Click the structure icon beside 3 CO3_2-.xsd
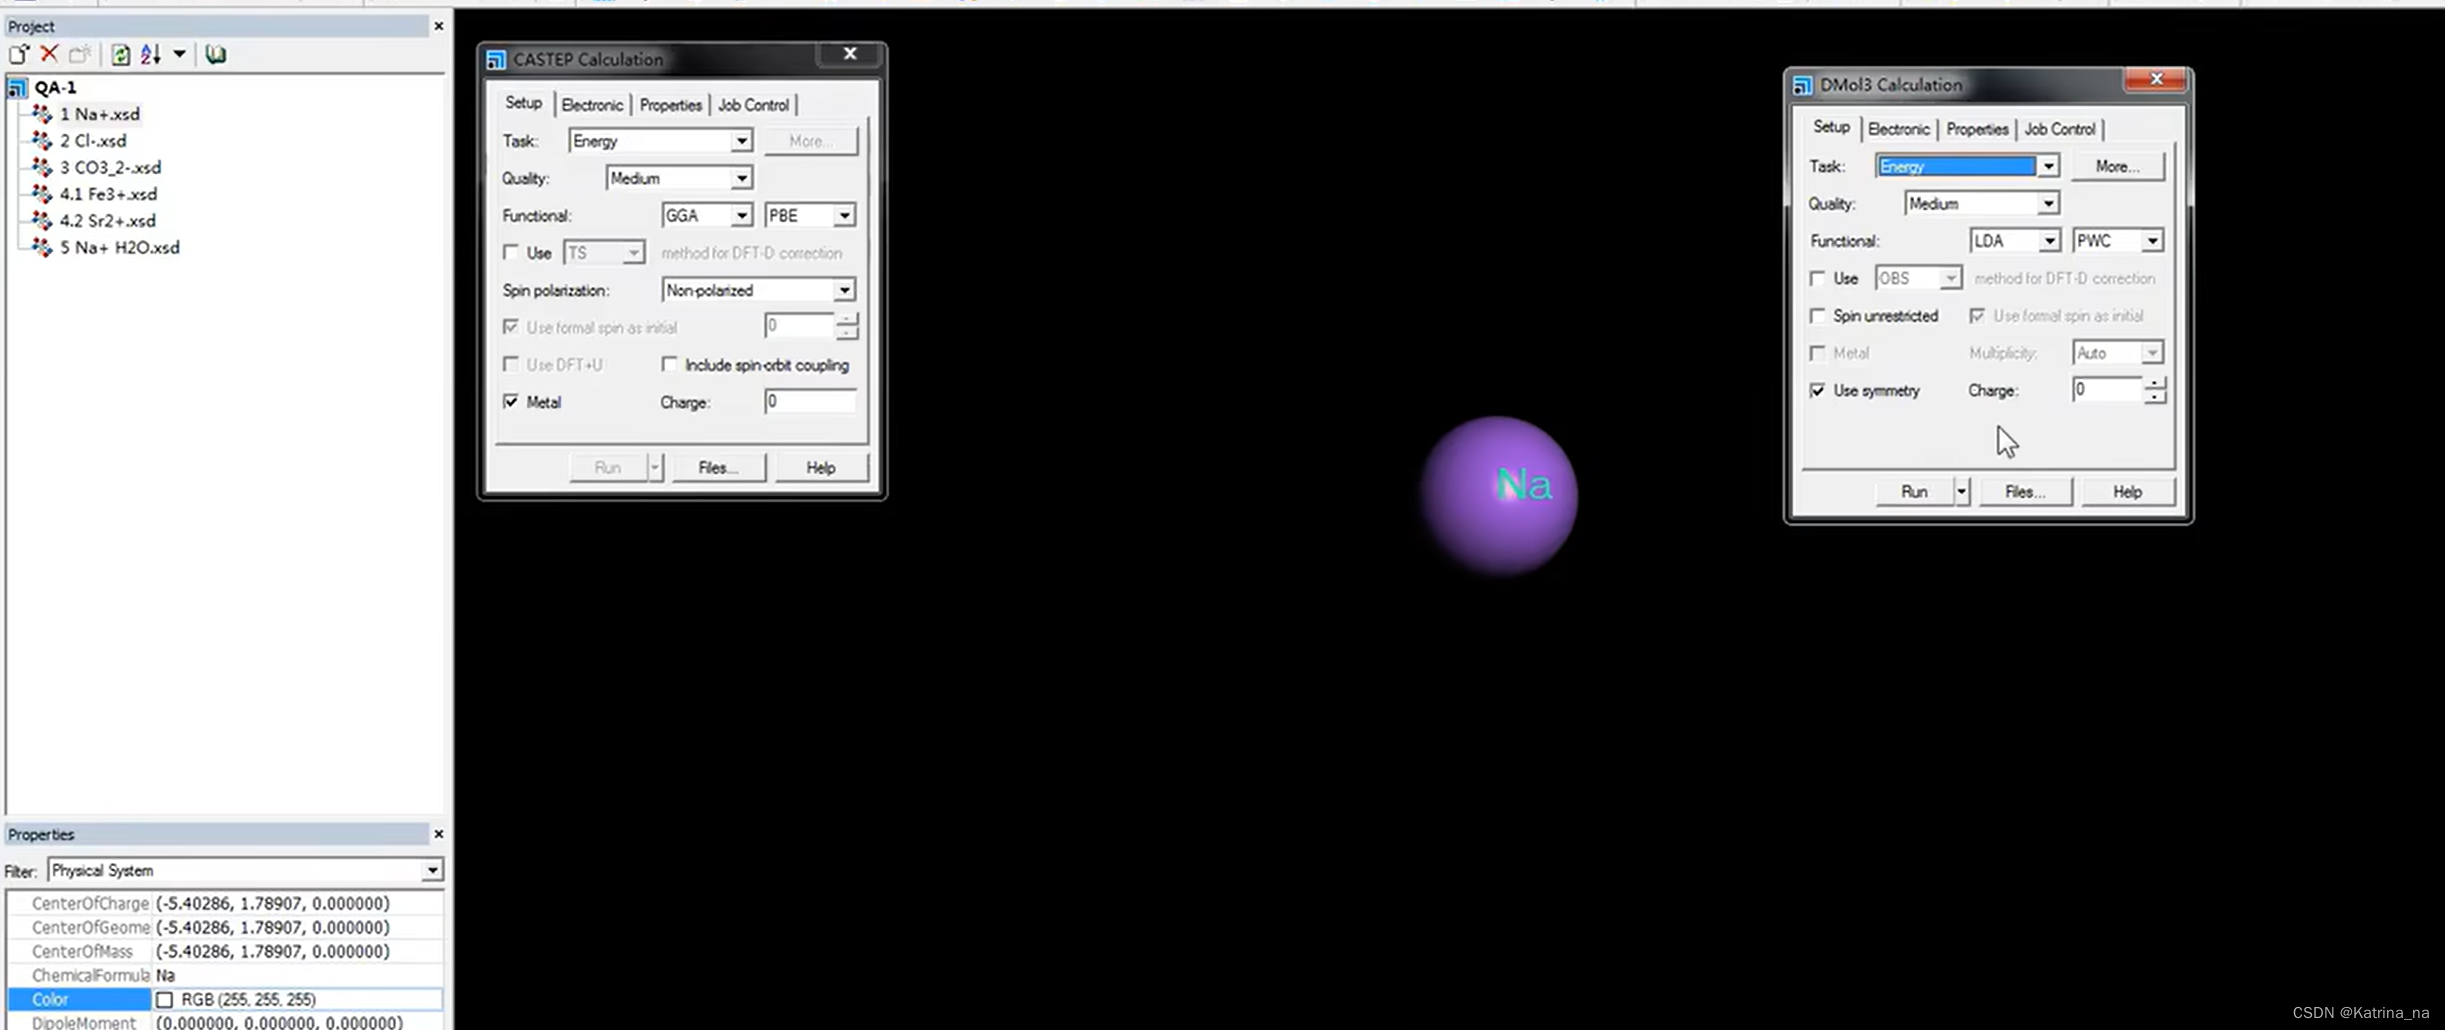Screen dimensions: 2445x1030 tap(42, 167)
